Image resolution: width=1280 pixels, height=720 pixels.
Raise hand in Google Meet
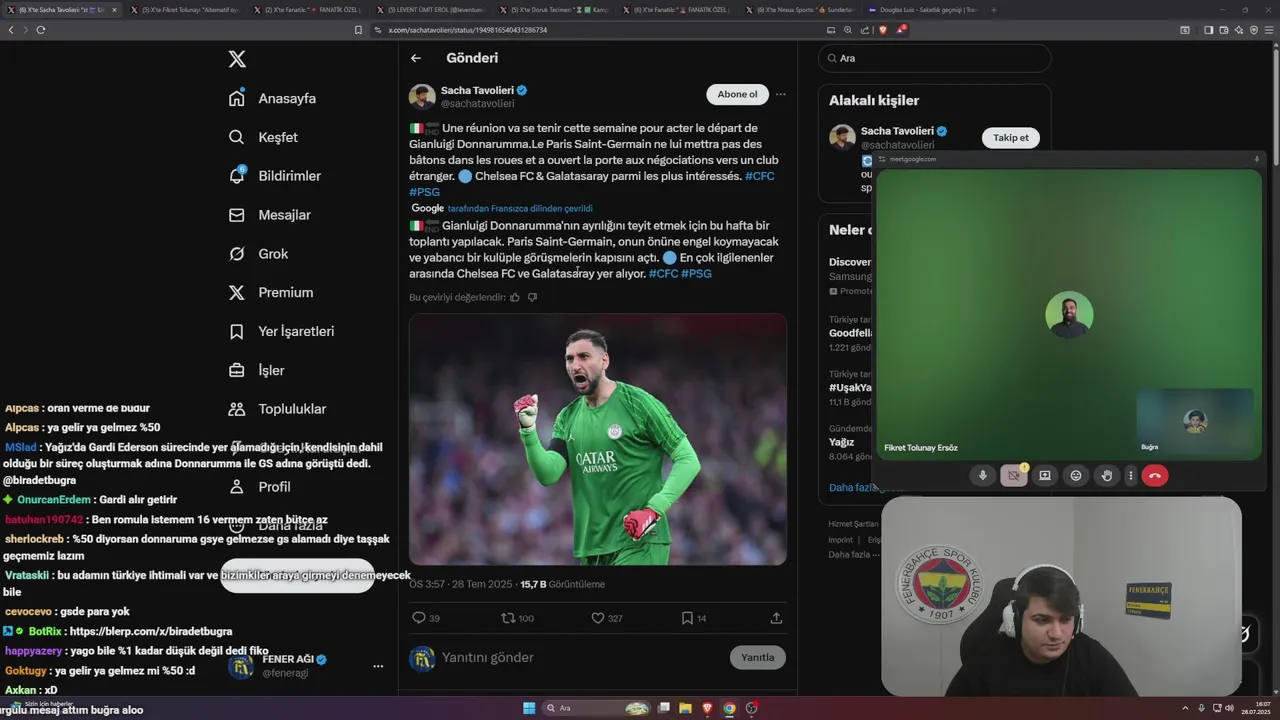[x=1107, y=476]
